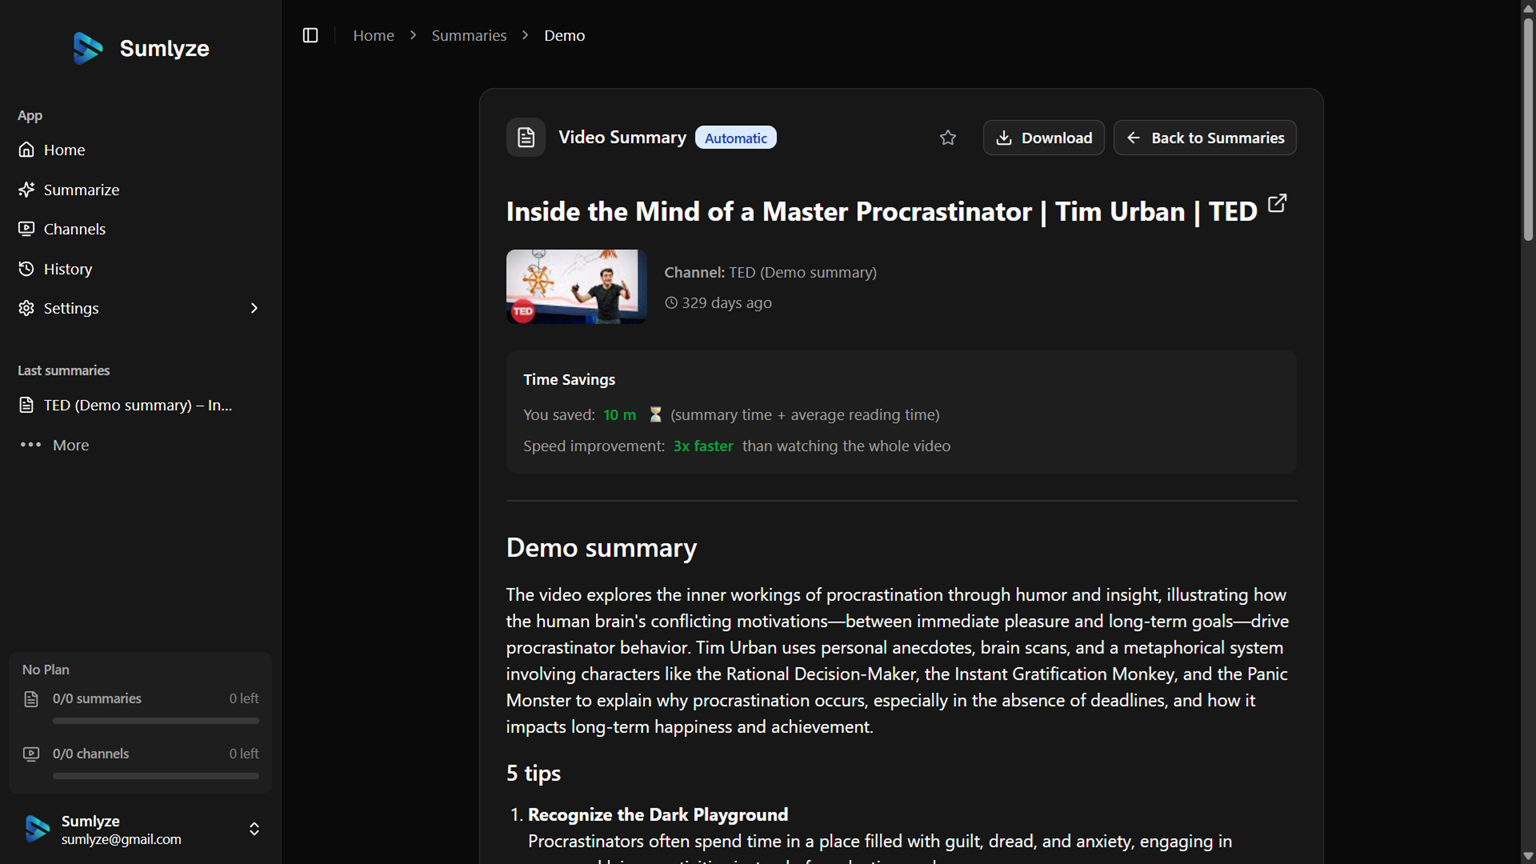Click the Last summaries document icon
This screenshot has width=1536, height=864.
(x=27, y=405)
